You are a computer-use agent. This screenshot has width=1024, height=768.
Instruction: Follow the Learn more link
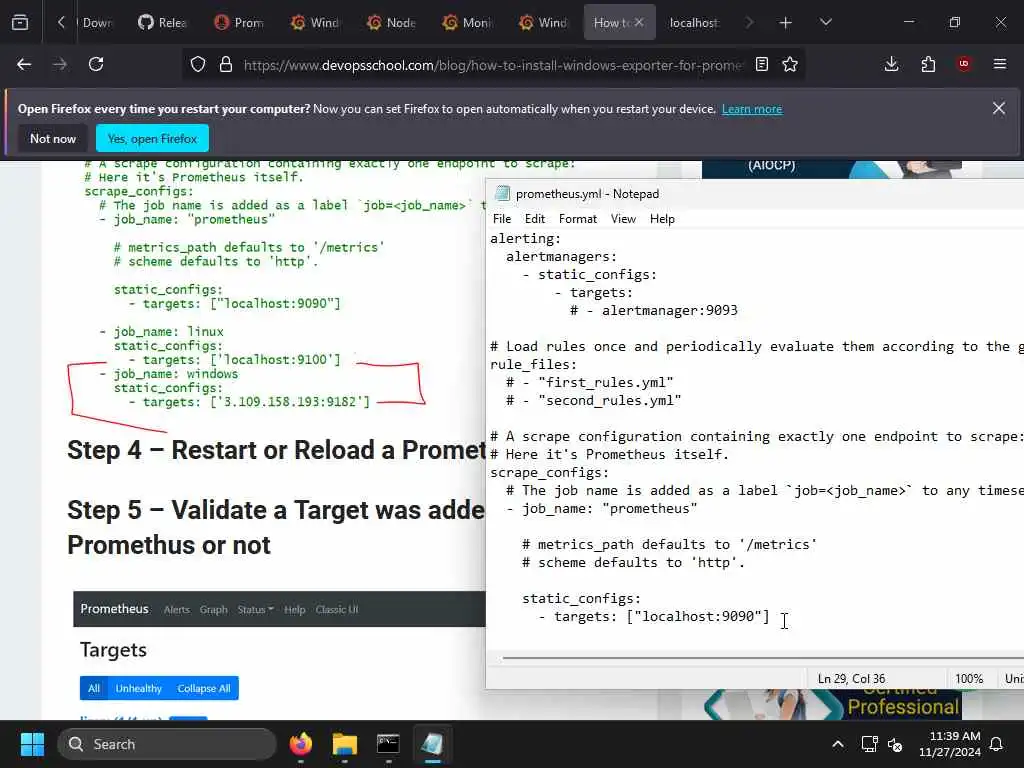(752, 109)
